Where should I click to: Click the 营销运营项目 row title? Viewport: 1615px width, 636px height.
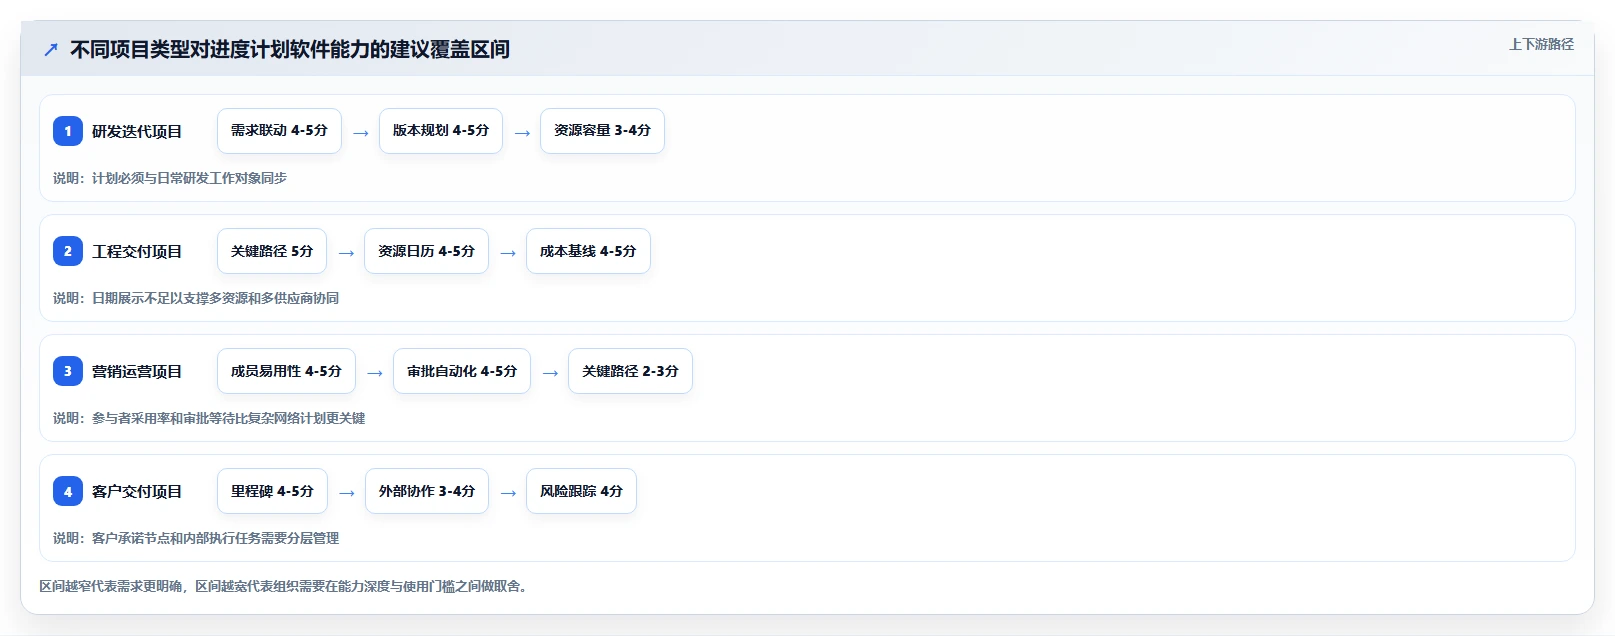click(x=137, y=371)
